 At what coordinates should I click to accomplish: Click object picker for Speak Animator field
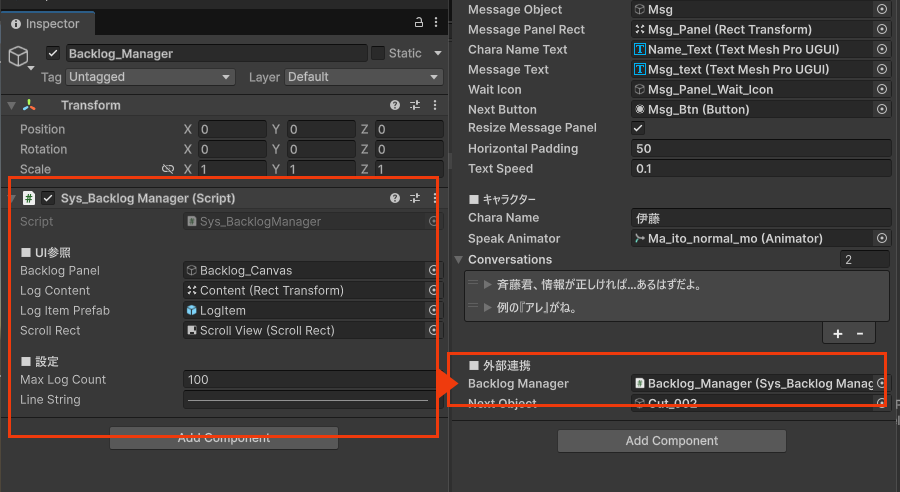[x=881, y=238]
